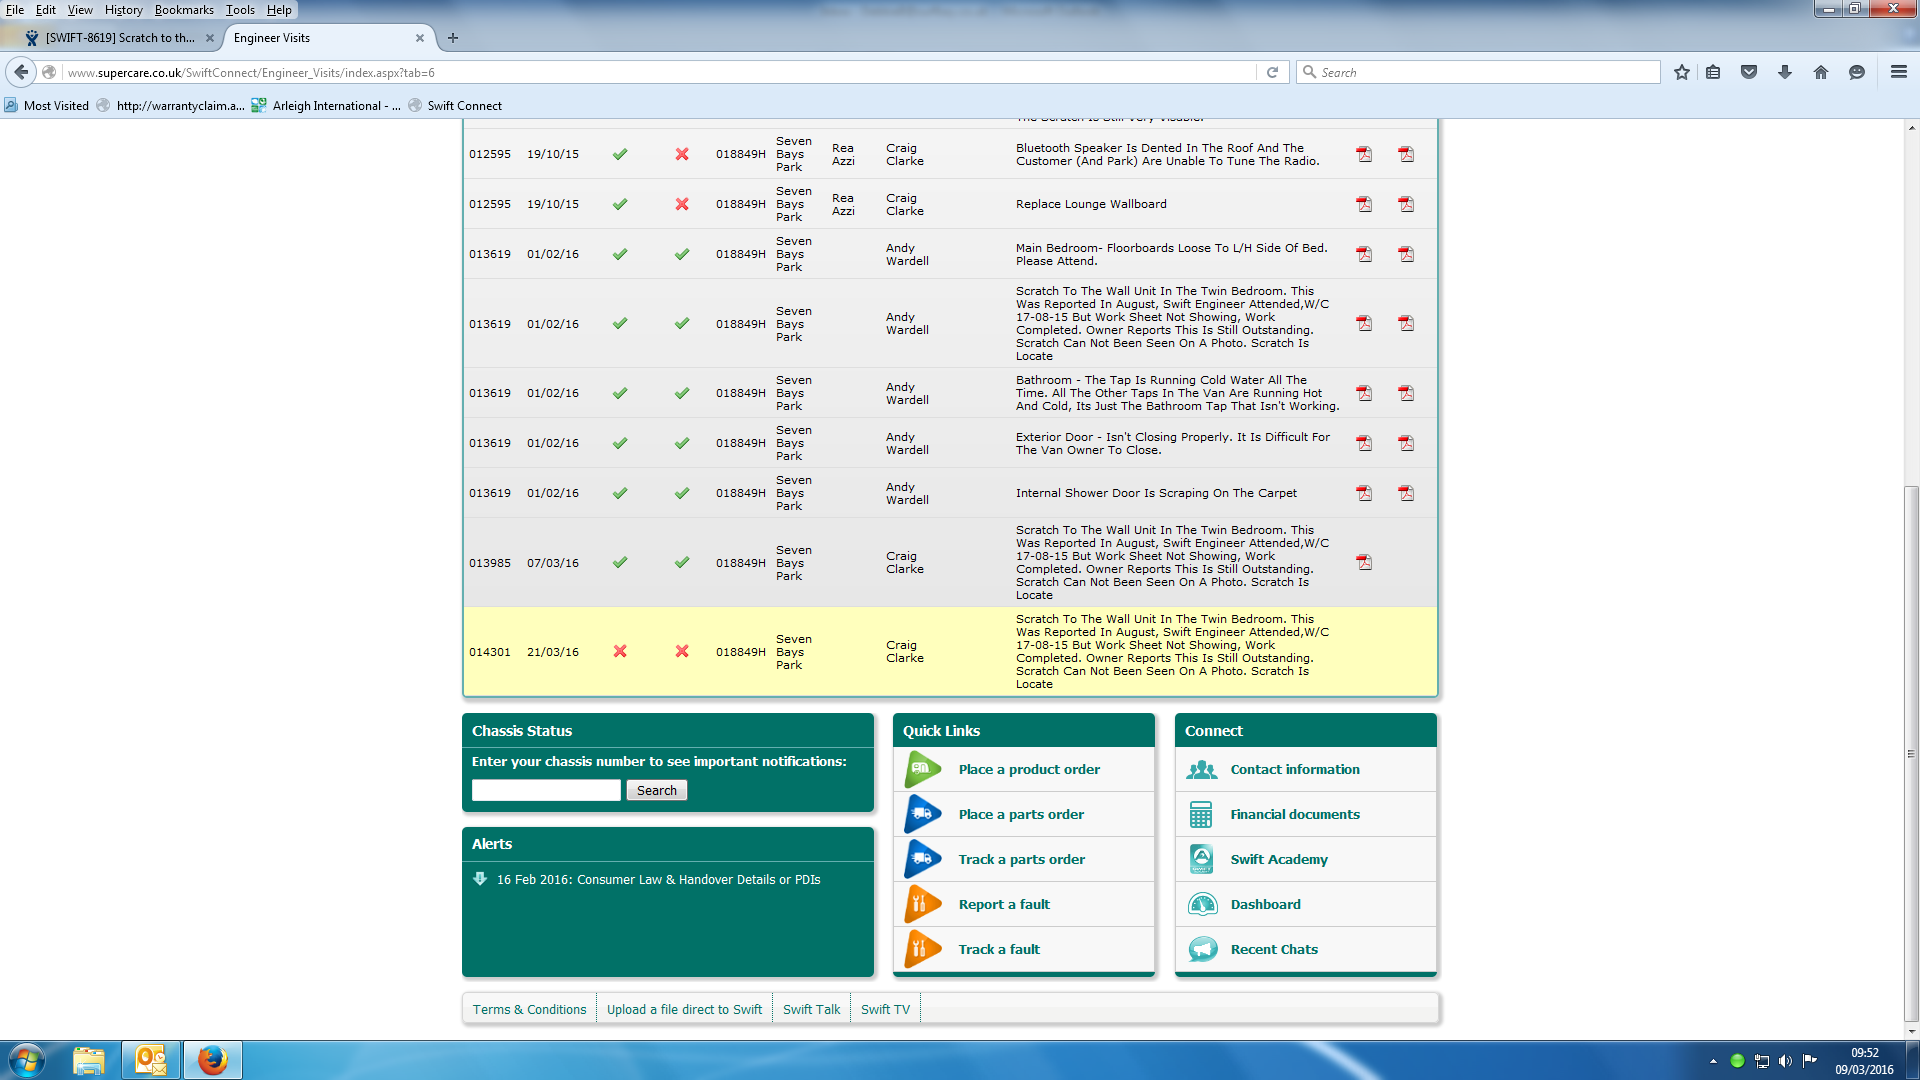The image size is (1920, 1080).
Task: Open Upload a file direct to Swift link
Action: click(x=684, y=1009)
